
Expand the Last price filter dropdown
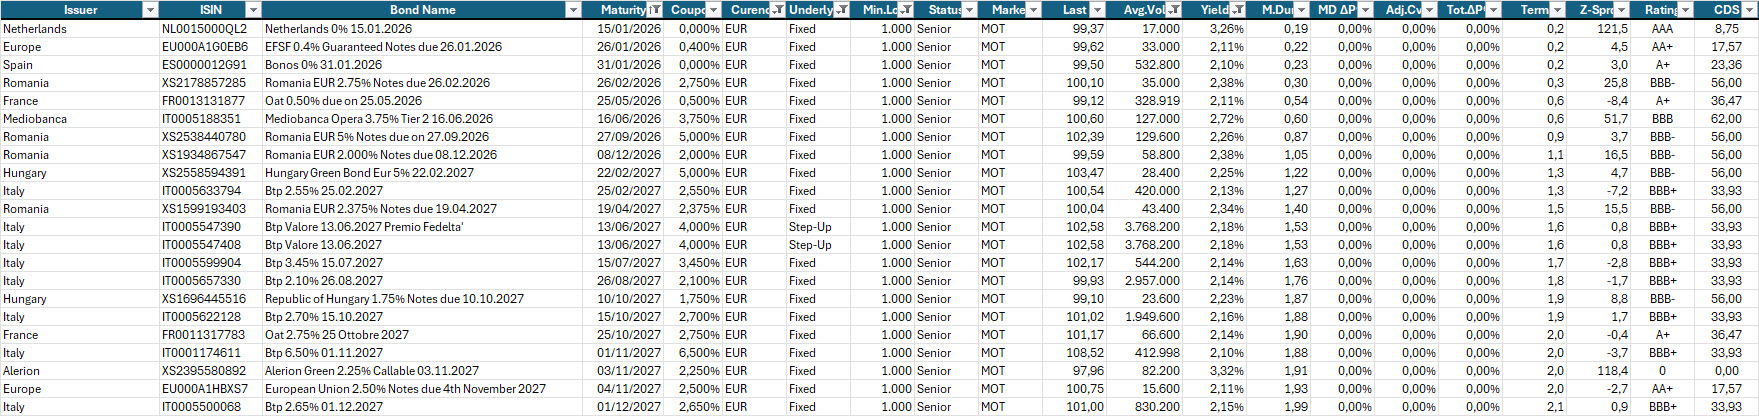tap(1097, 10)
